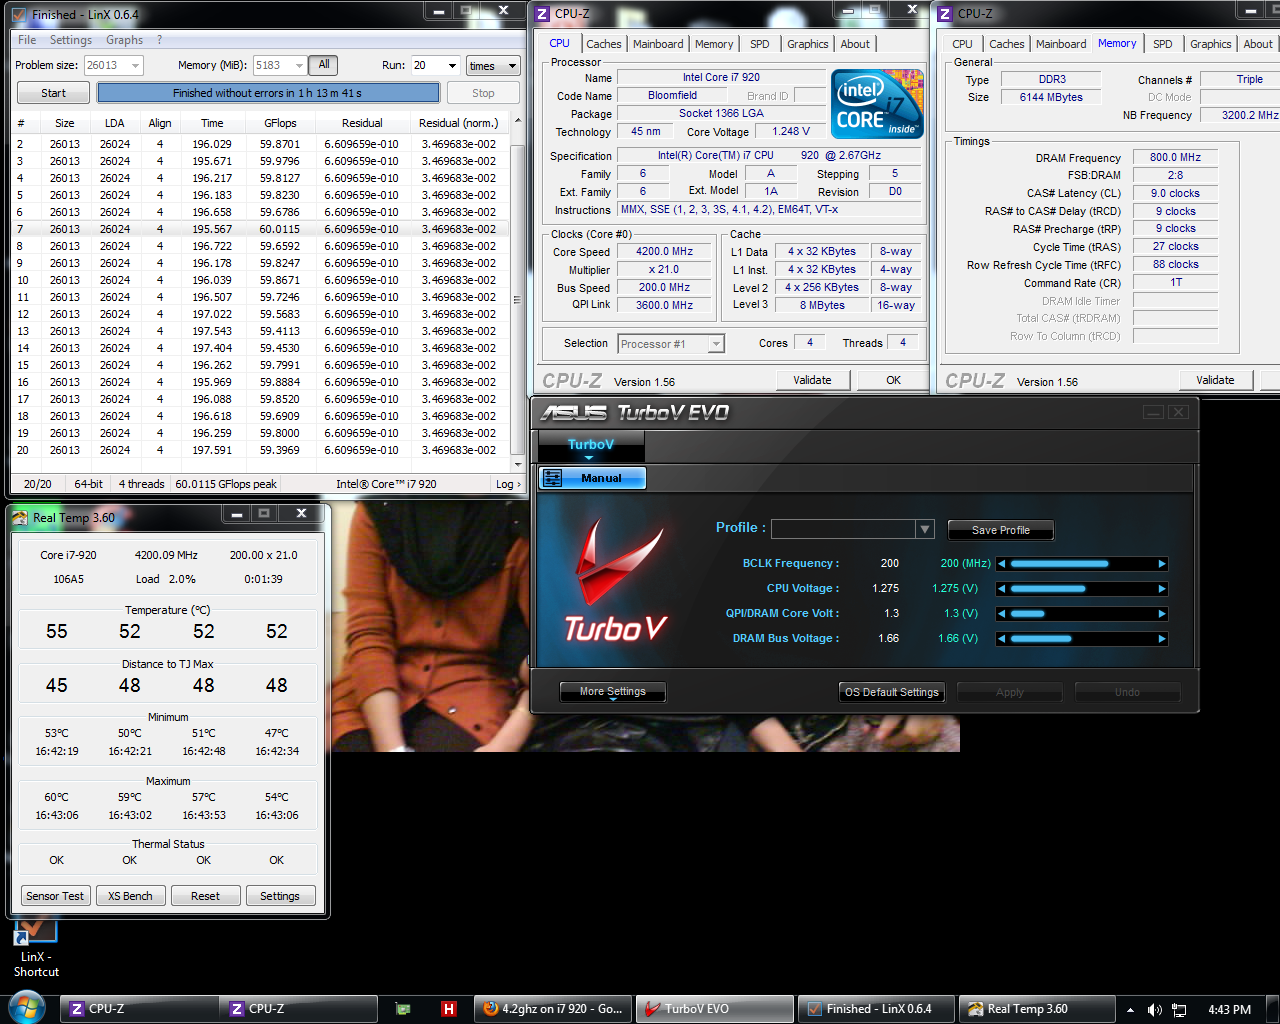The height and width of the screenshot is (1024, 1280).
Task: Click the XS Bench button in Real Temp
Action: [x=130, y=896]
